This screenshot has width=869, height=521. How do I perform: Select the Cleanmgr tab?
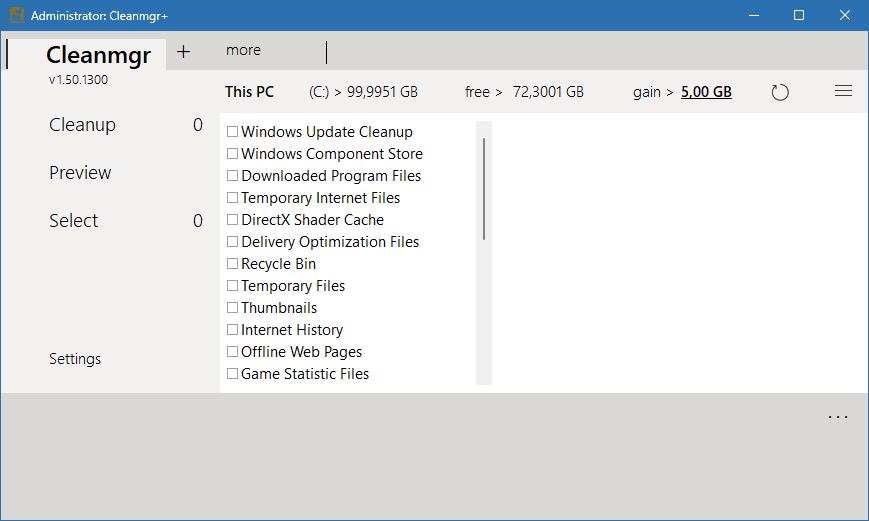pyautogui.click(x=98, y=55)
